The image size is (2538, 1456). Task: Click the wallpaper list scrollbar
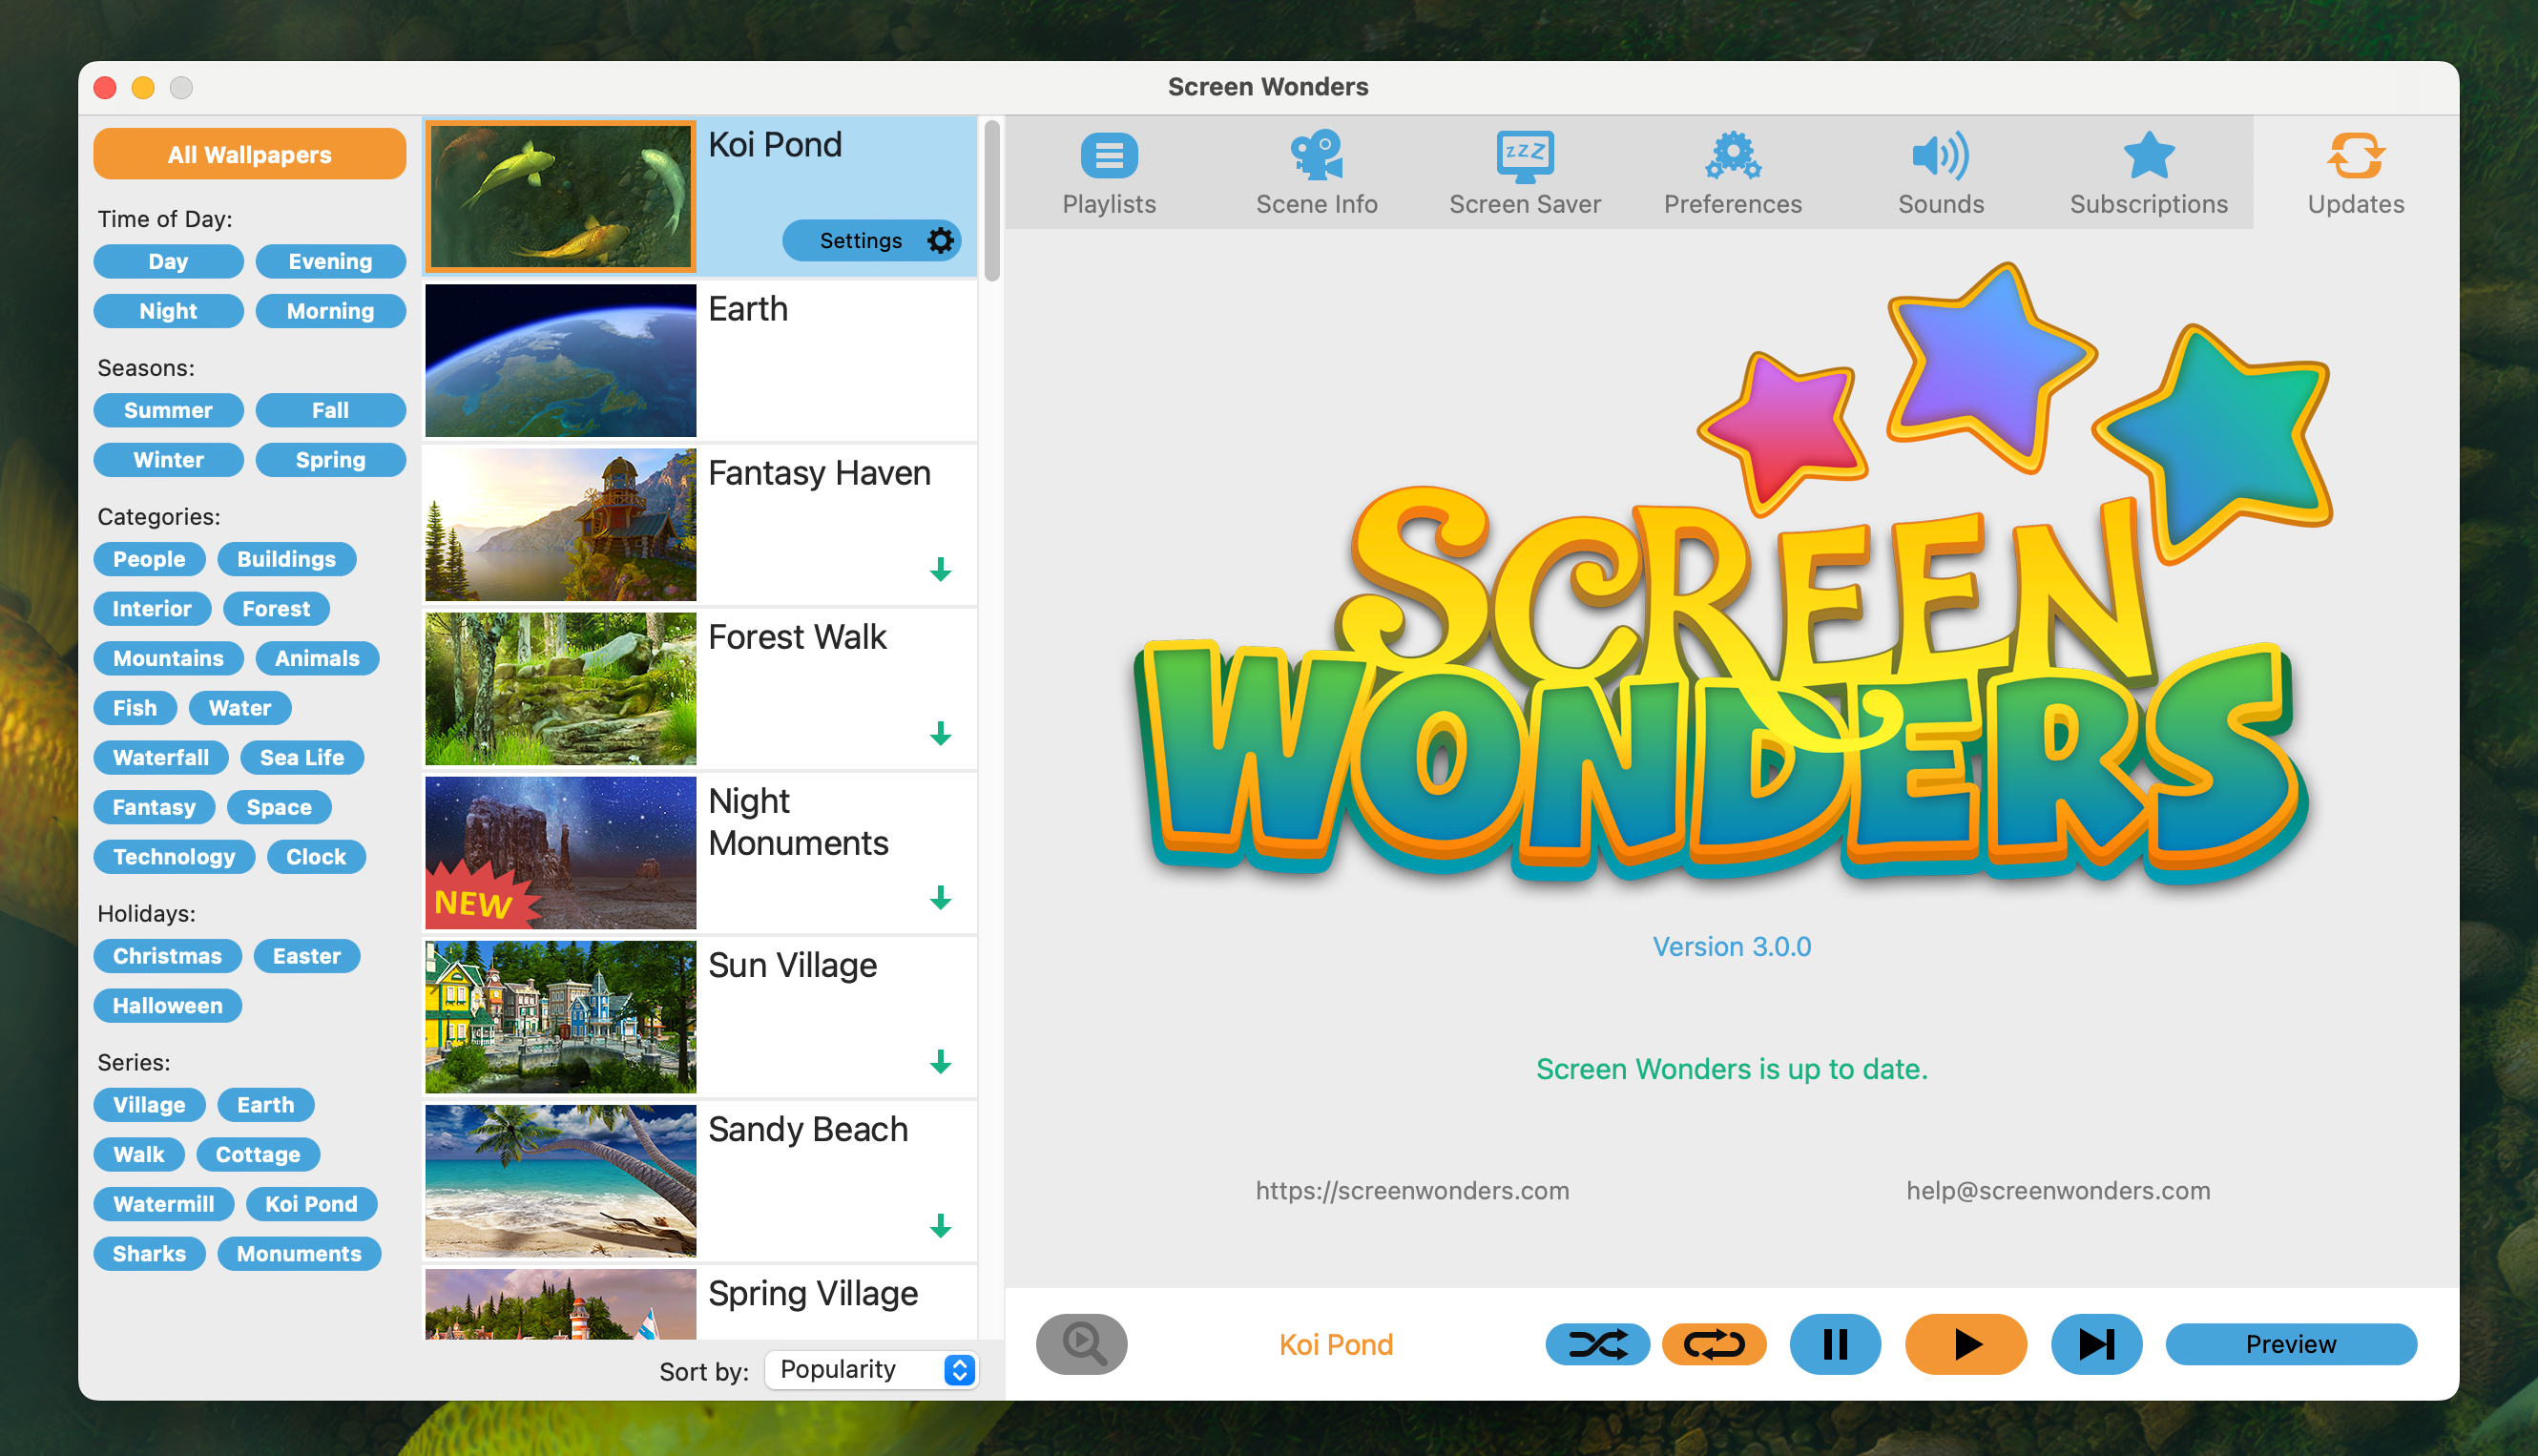(x=991, y=200)
